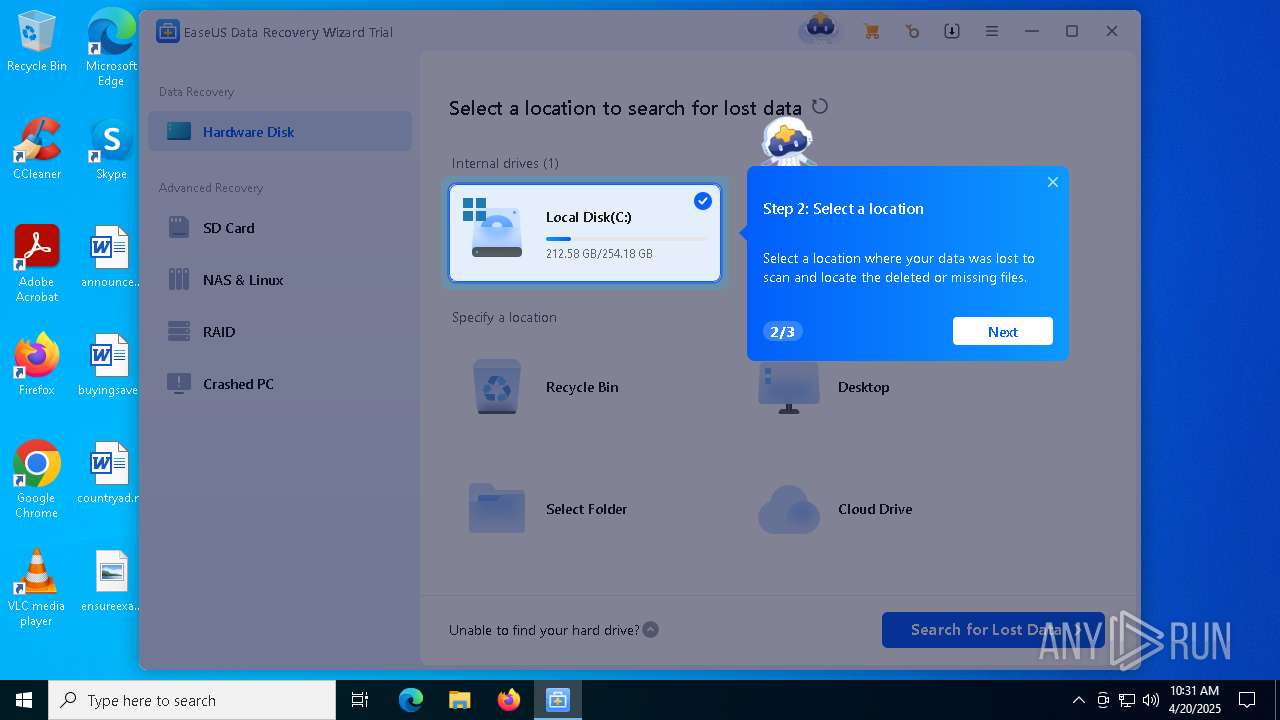Open Task View on taskbar

pyautogui.click(x=360, y=700)
